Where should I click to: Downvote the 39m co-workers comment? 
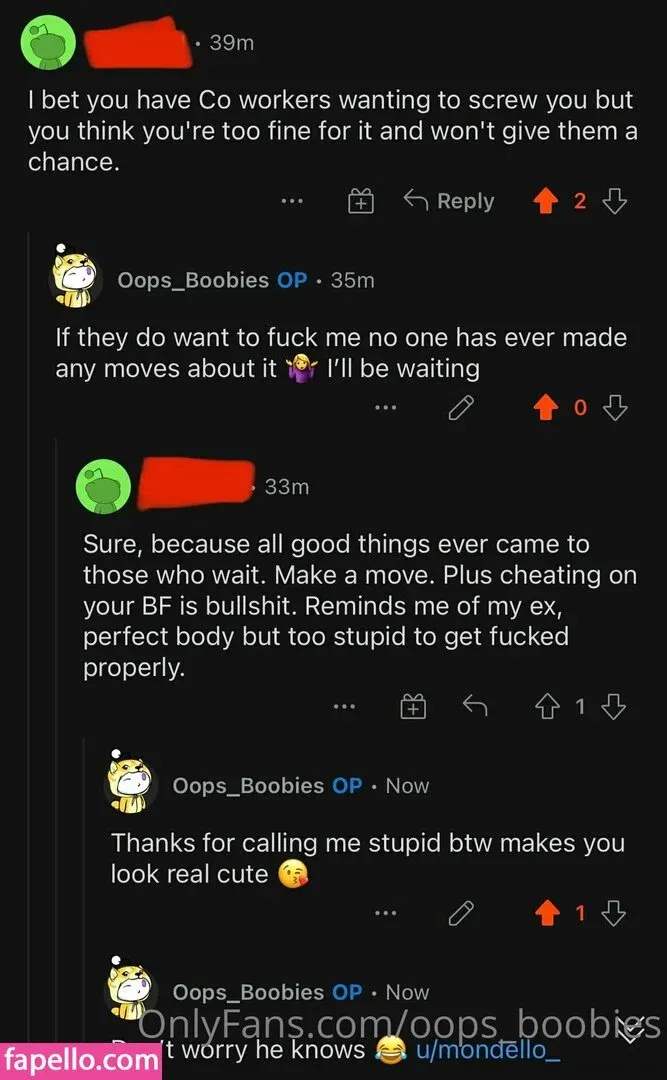[615, 202]
